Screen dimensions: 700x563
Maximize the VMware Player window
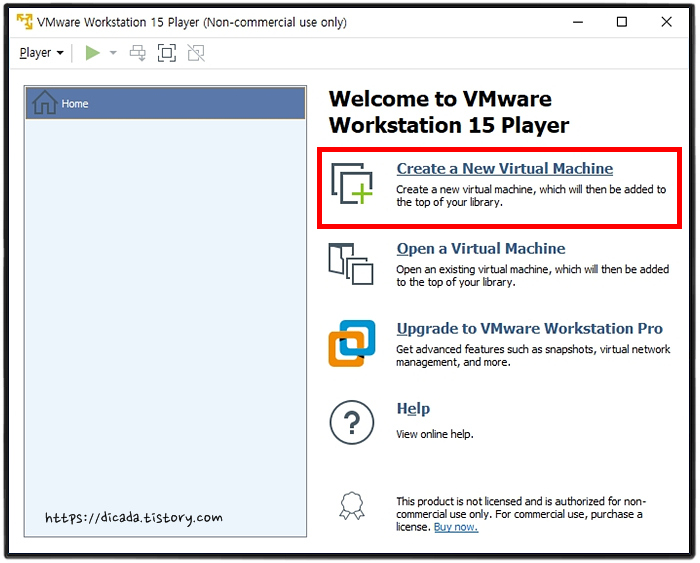pos(622,22)
